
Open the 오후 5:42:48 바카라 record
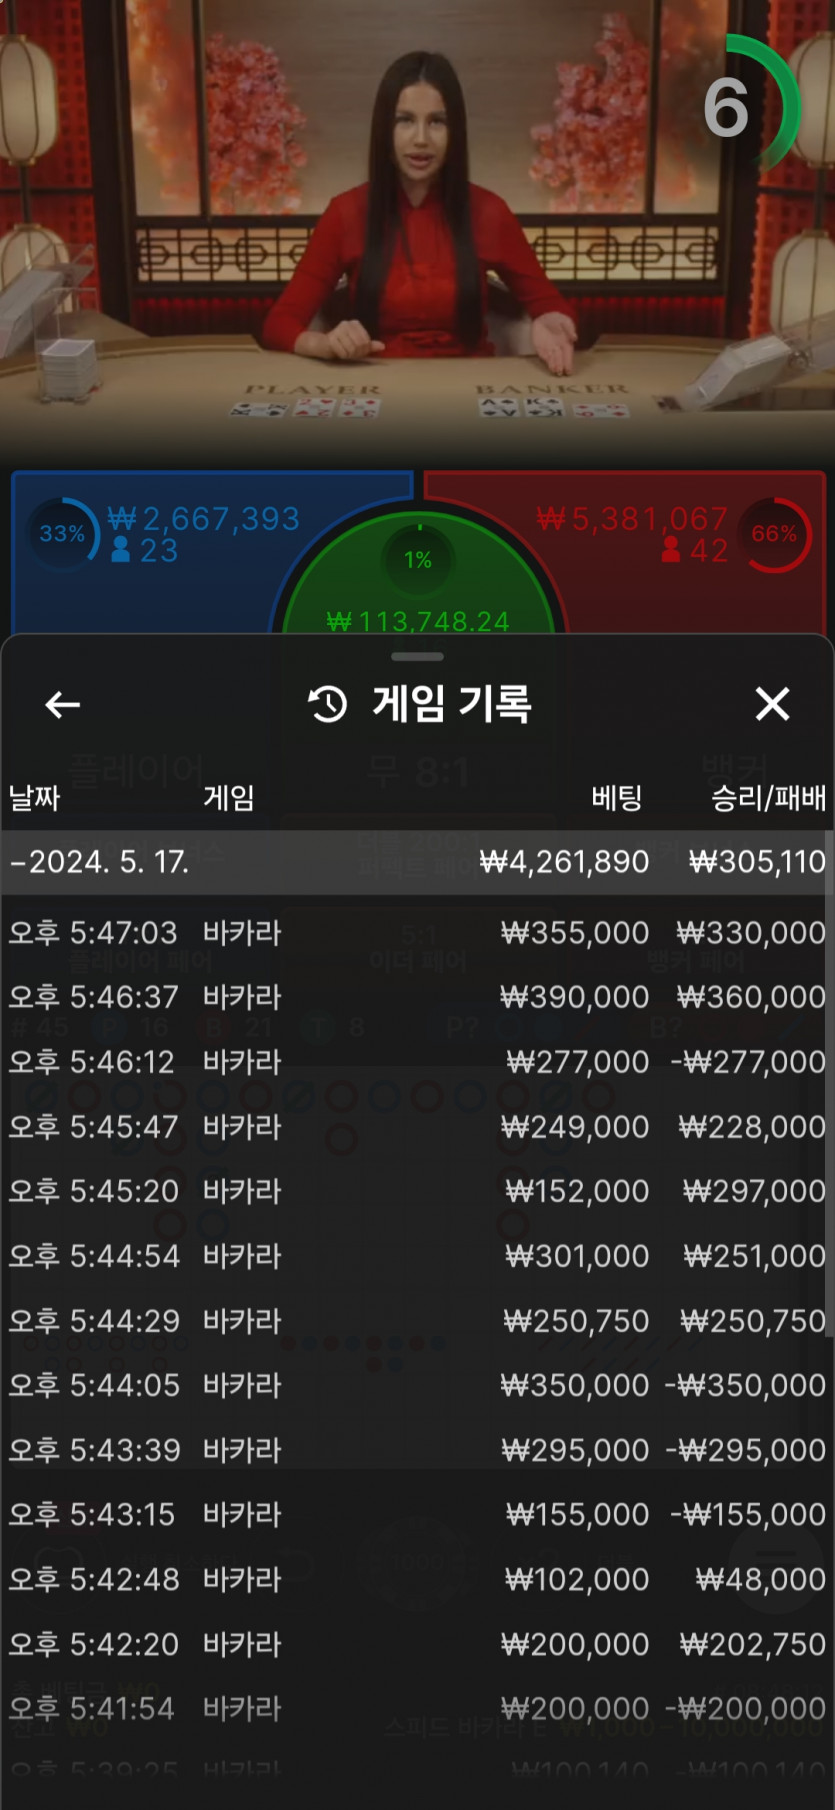point(417,1579)
